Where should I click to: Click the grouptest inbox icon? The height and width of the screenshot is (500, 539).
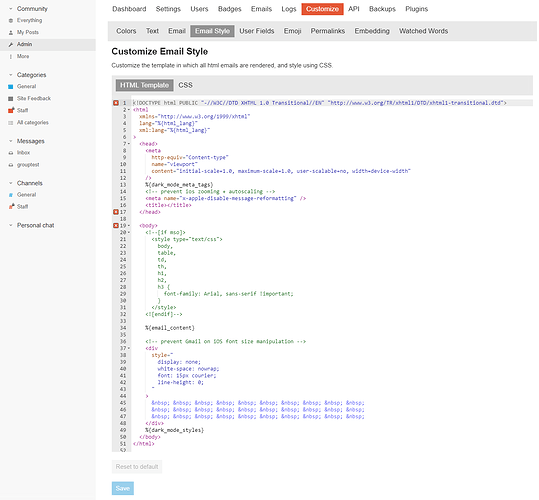[11, 165]
